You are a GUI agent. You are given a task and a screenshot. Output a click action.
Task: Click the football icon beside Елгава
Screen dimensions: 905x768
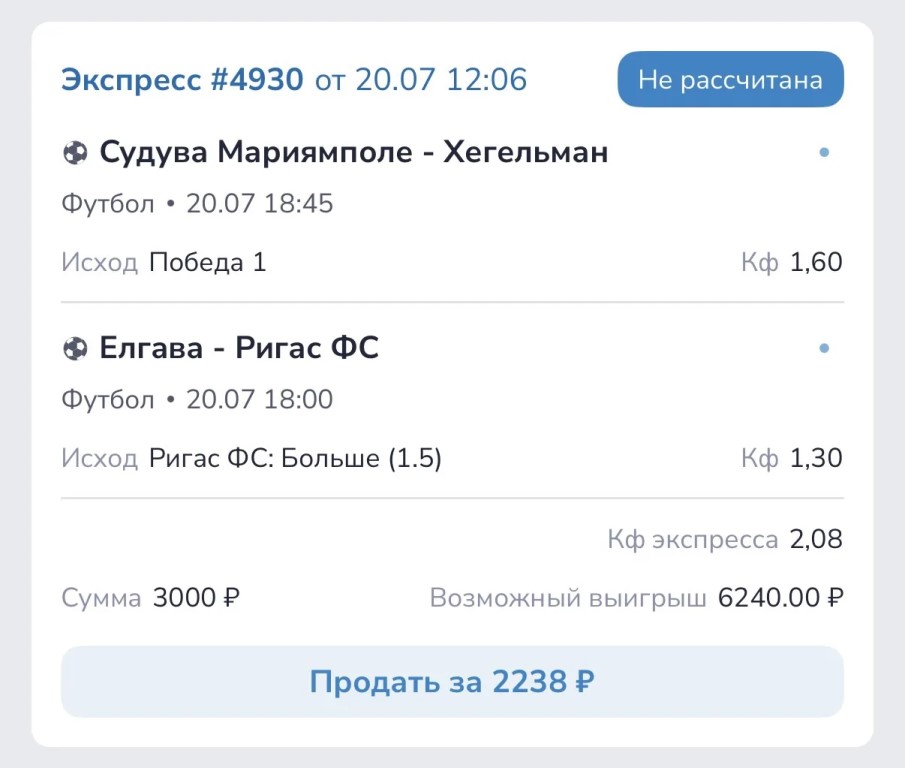(x=75, y=349)
